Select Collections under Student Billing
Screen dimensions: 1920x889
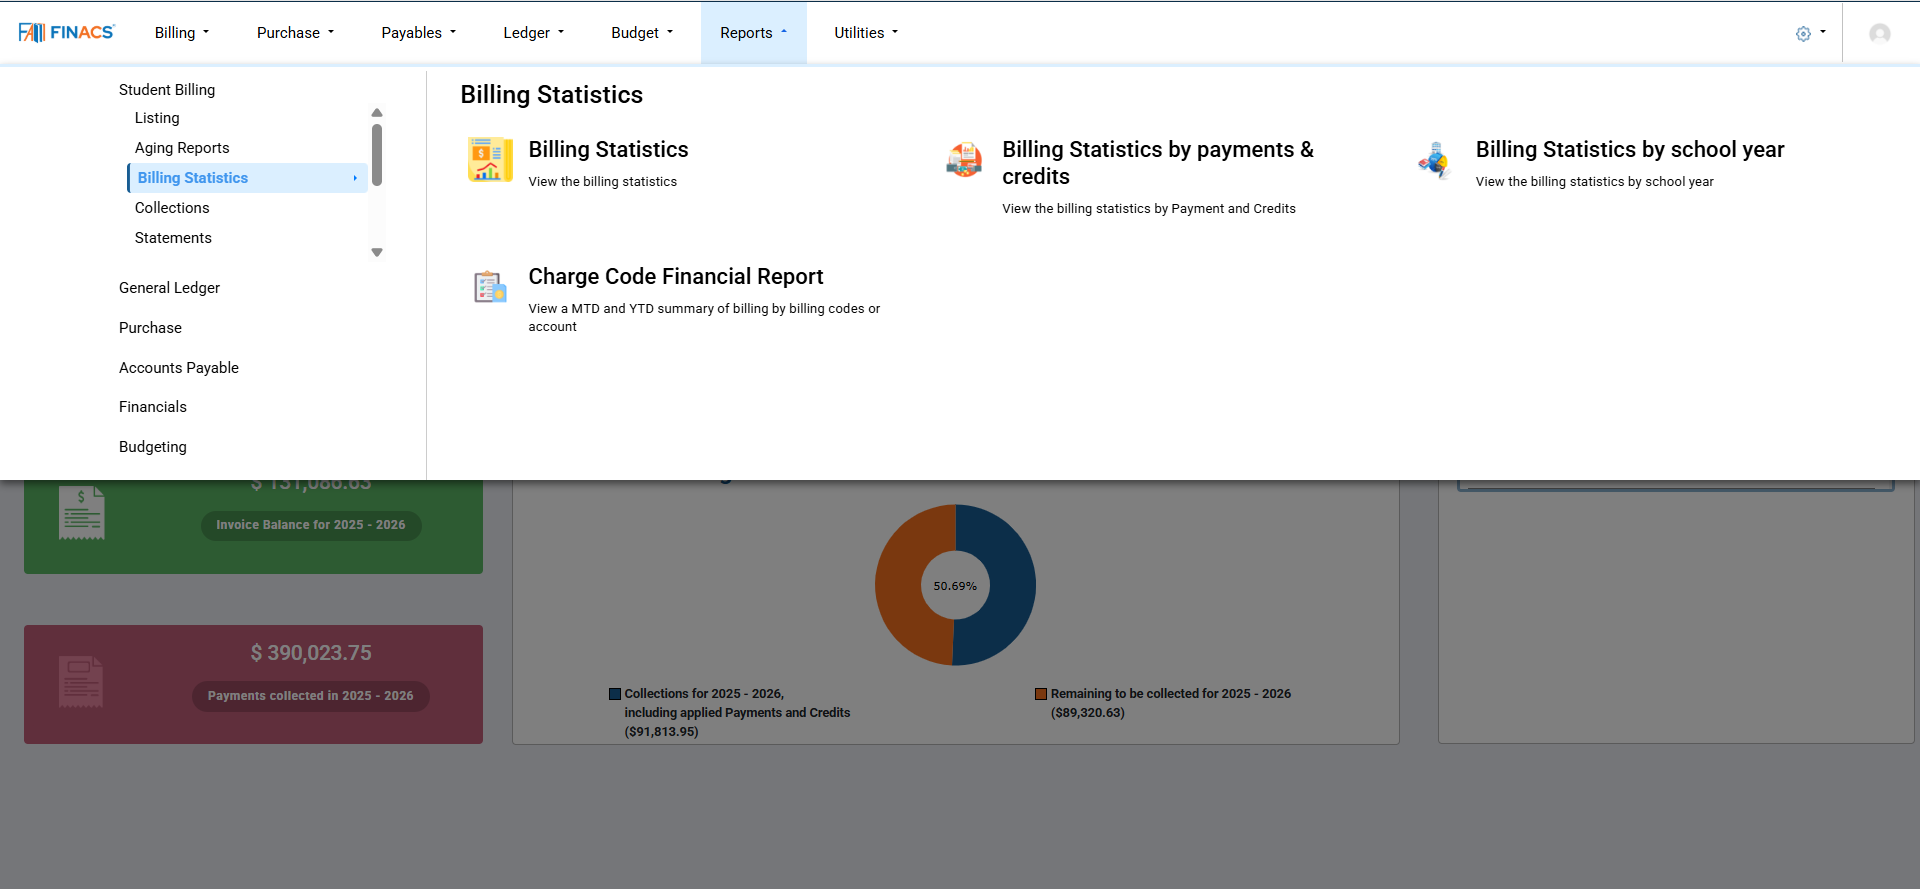click(x=172, y=208)
